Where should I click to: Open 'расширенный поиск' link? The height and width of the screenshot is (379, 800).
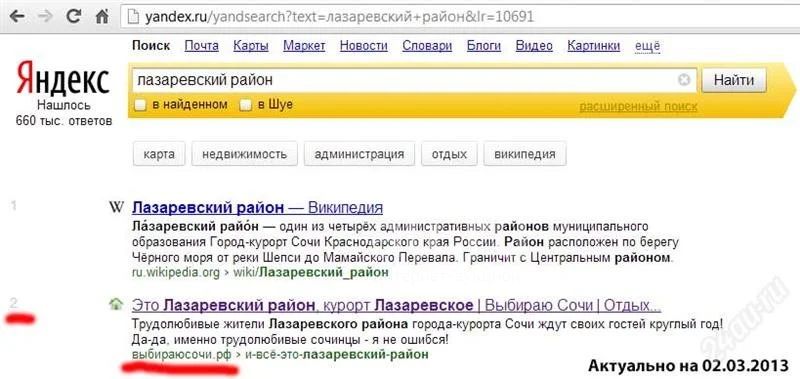tap(638, 107)
